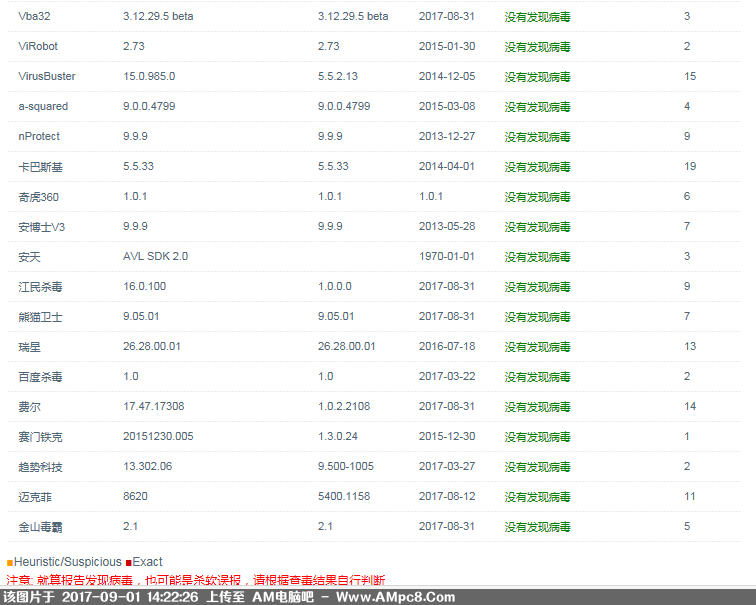
Task: Select the 卡巴斯基 scanner name
Action: 40,167
